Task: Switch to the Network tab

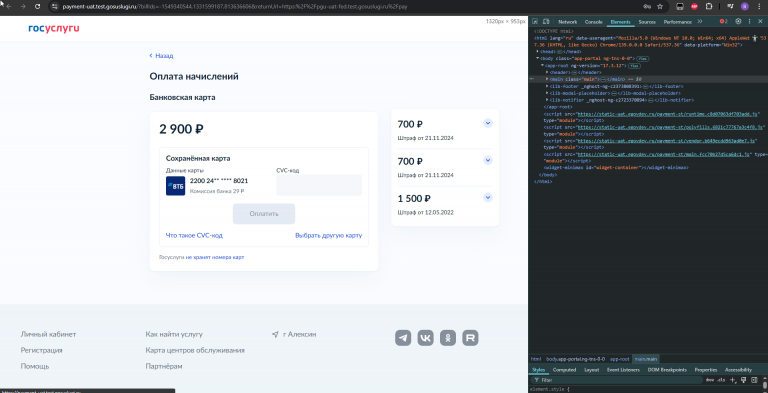Action: 568,22
